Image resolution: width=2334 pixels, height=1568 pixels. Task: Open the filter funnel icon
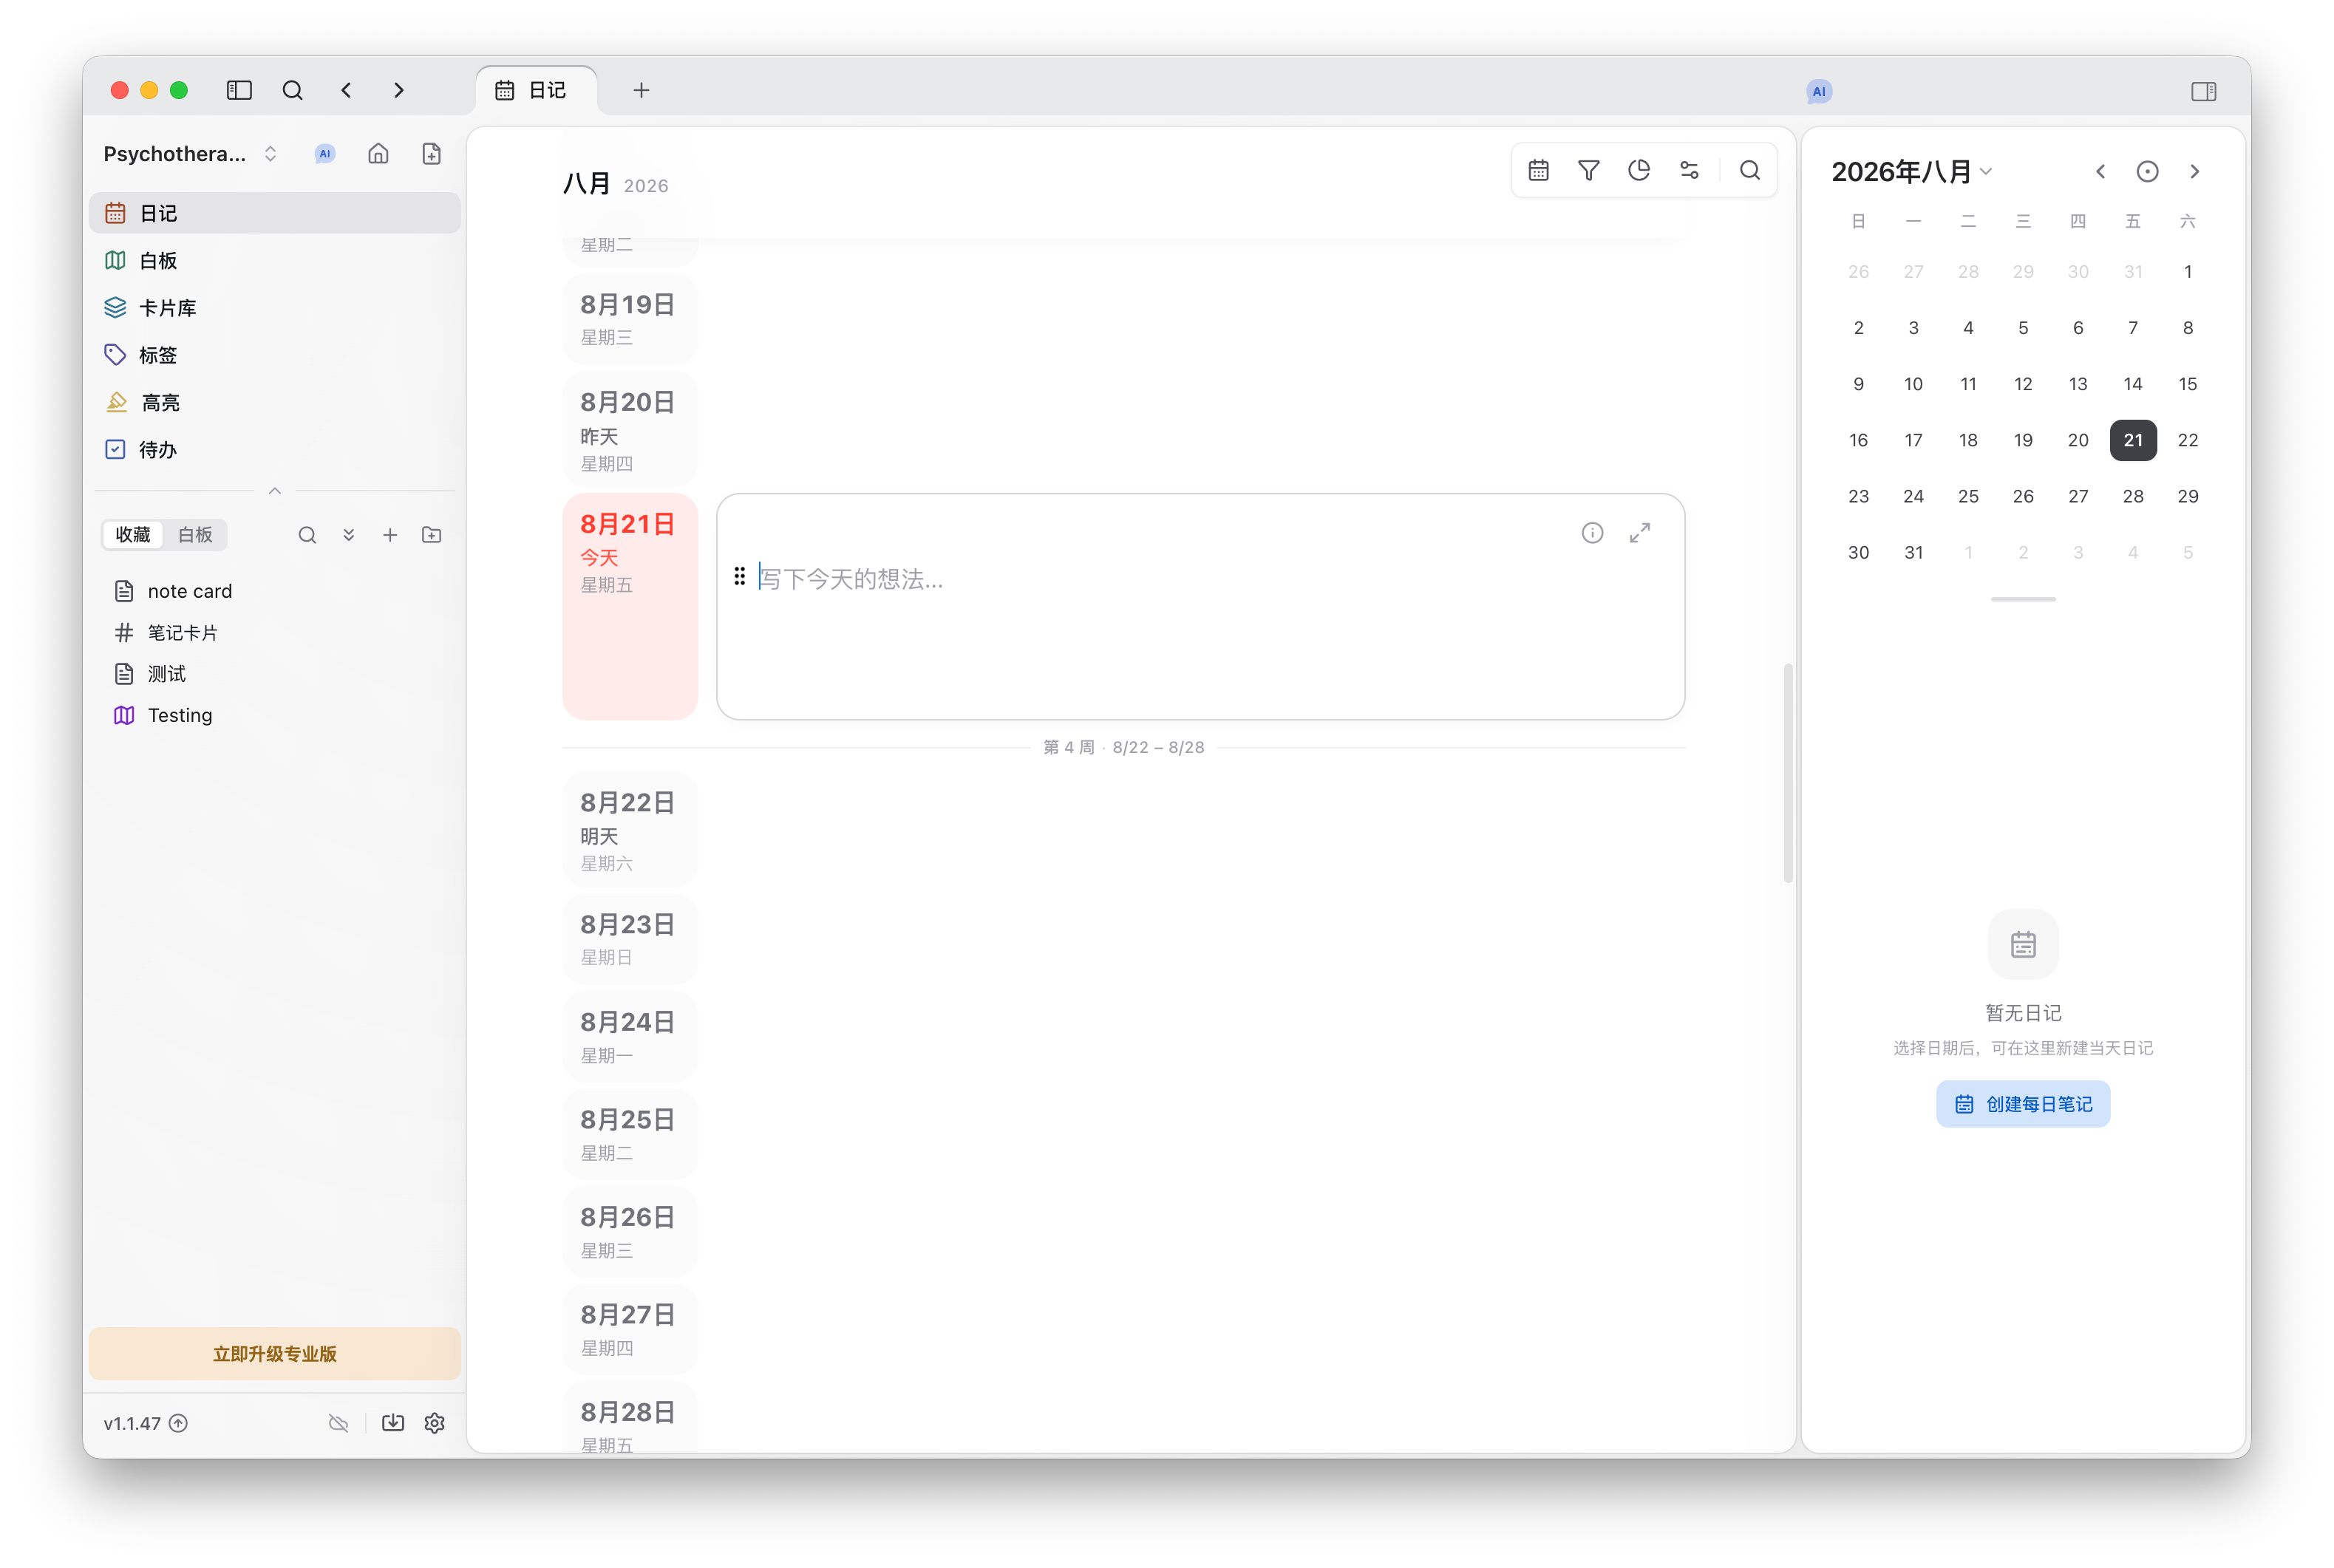coord(1588,171)
